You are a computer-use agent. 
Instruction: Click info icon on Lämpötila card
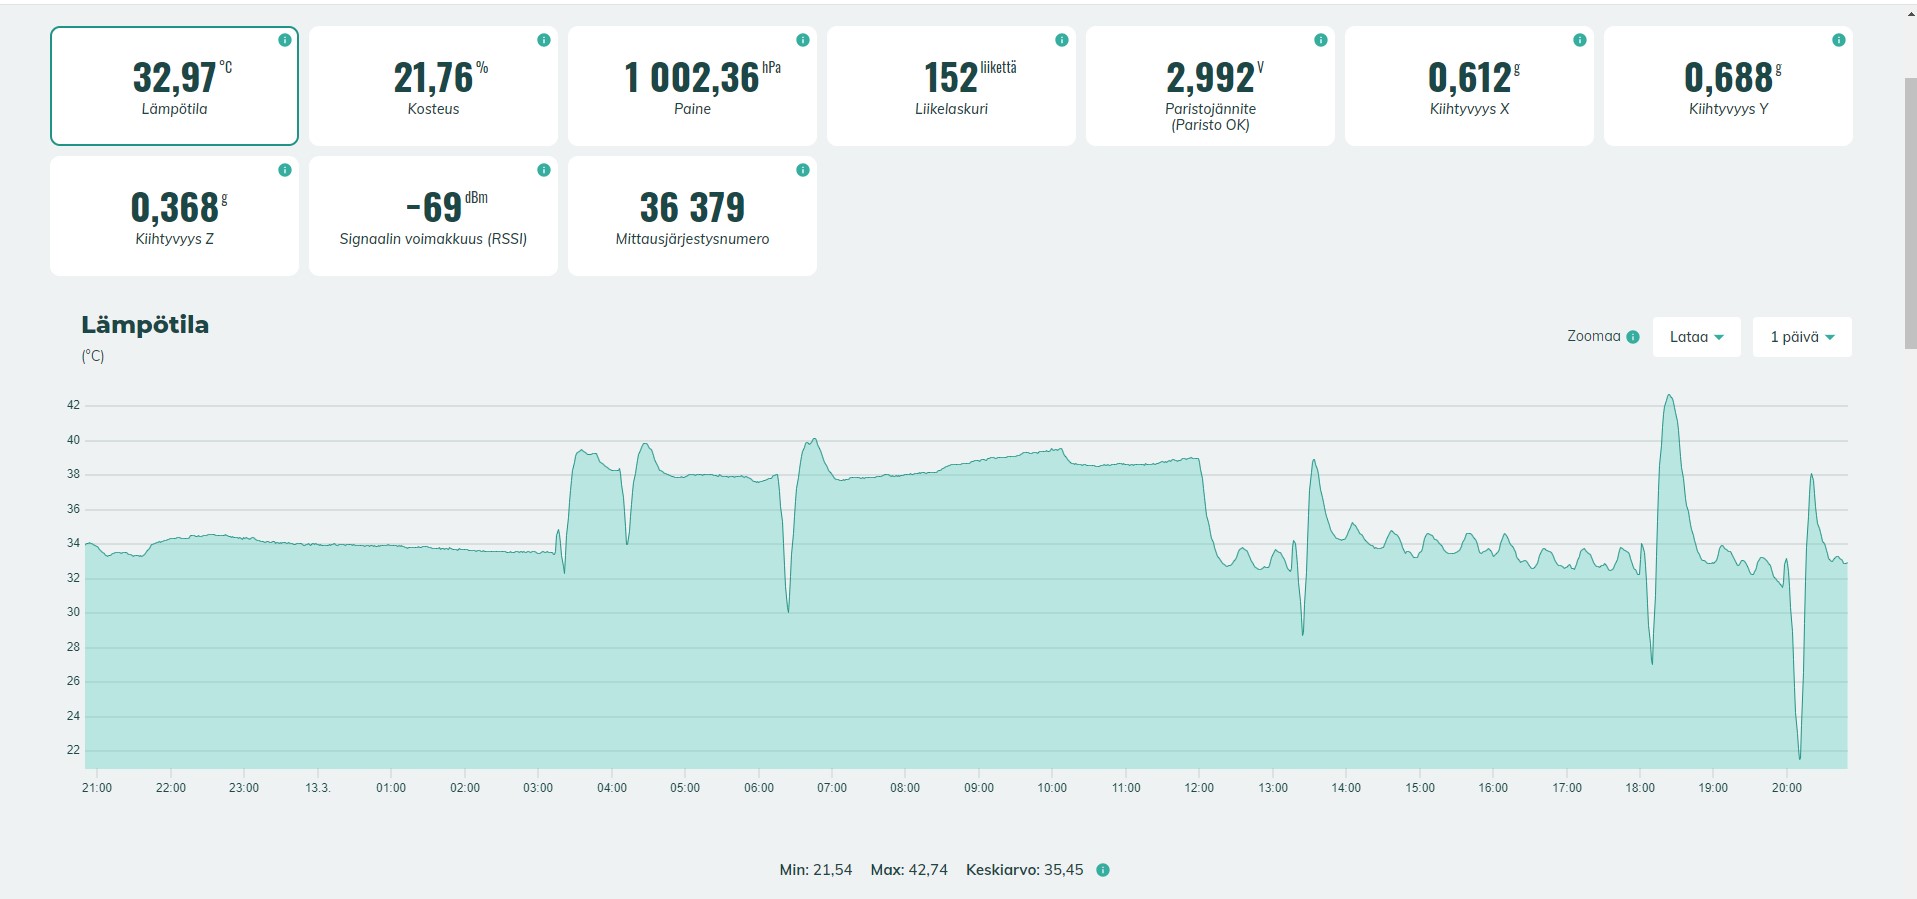285,40
